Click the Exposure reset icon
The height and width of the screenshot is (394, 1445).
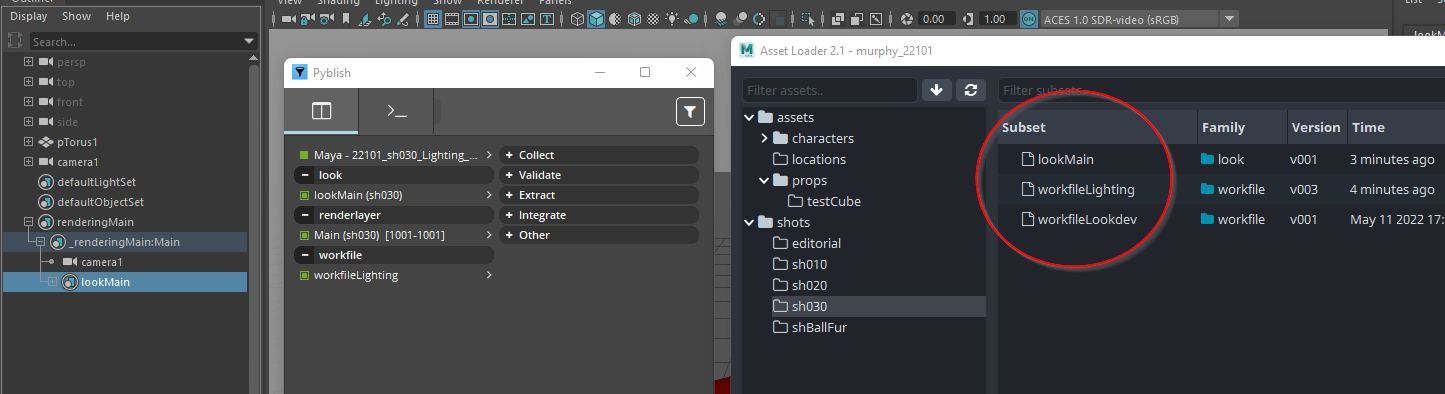pos(907,19)
